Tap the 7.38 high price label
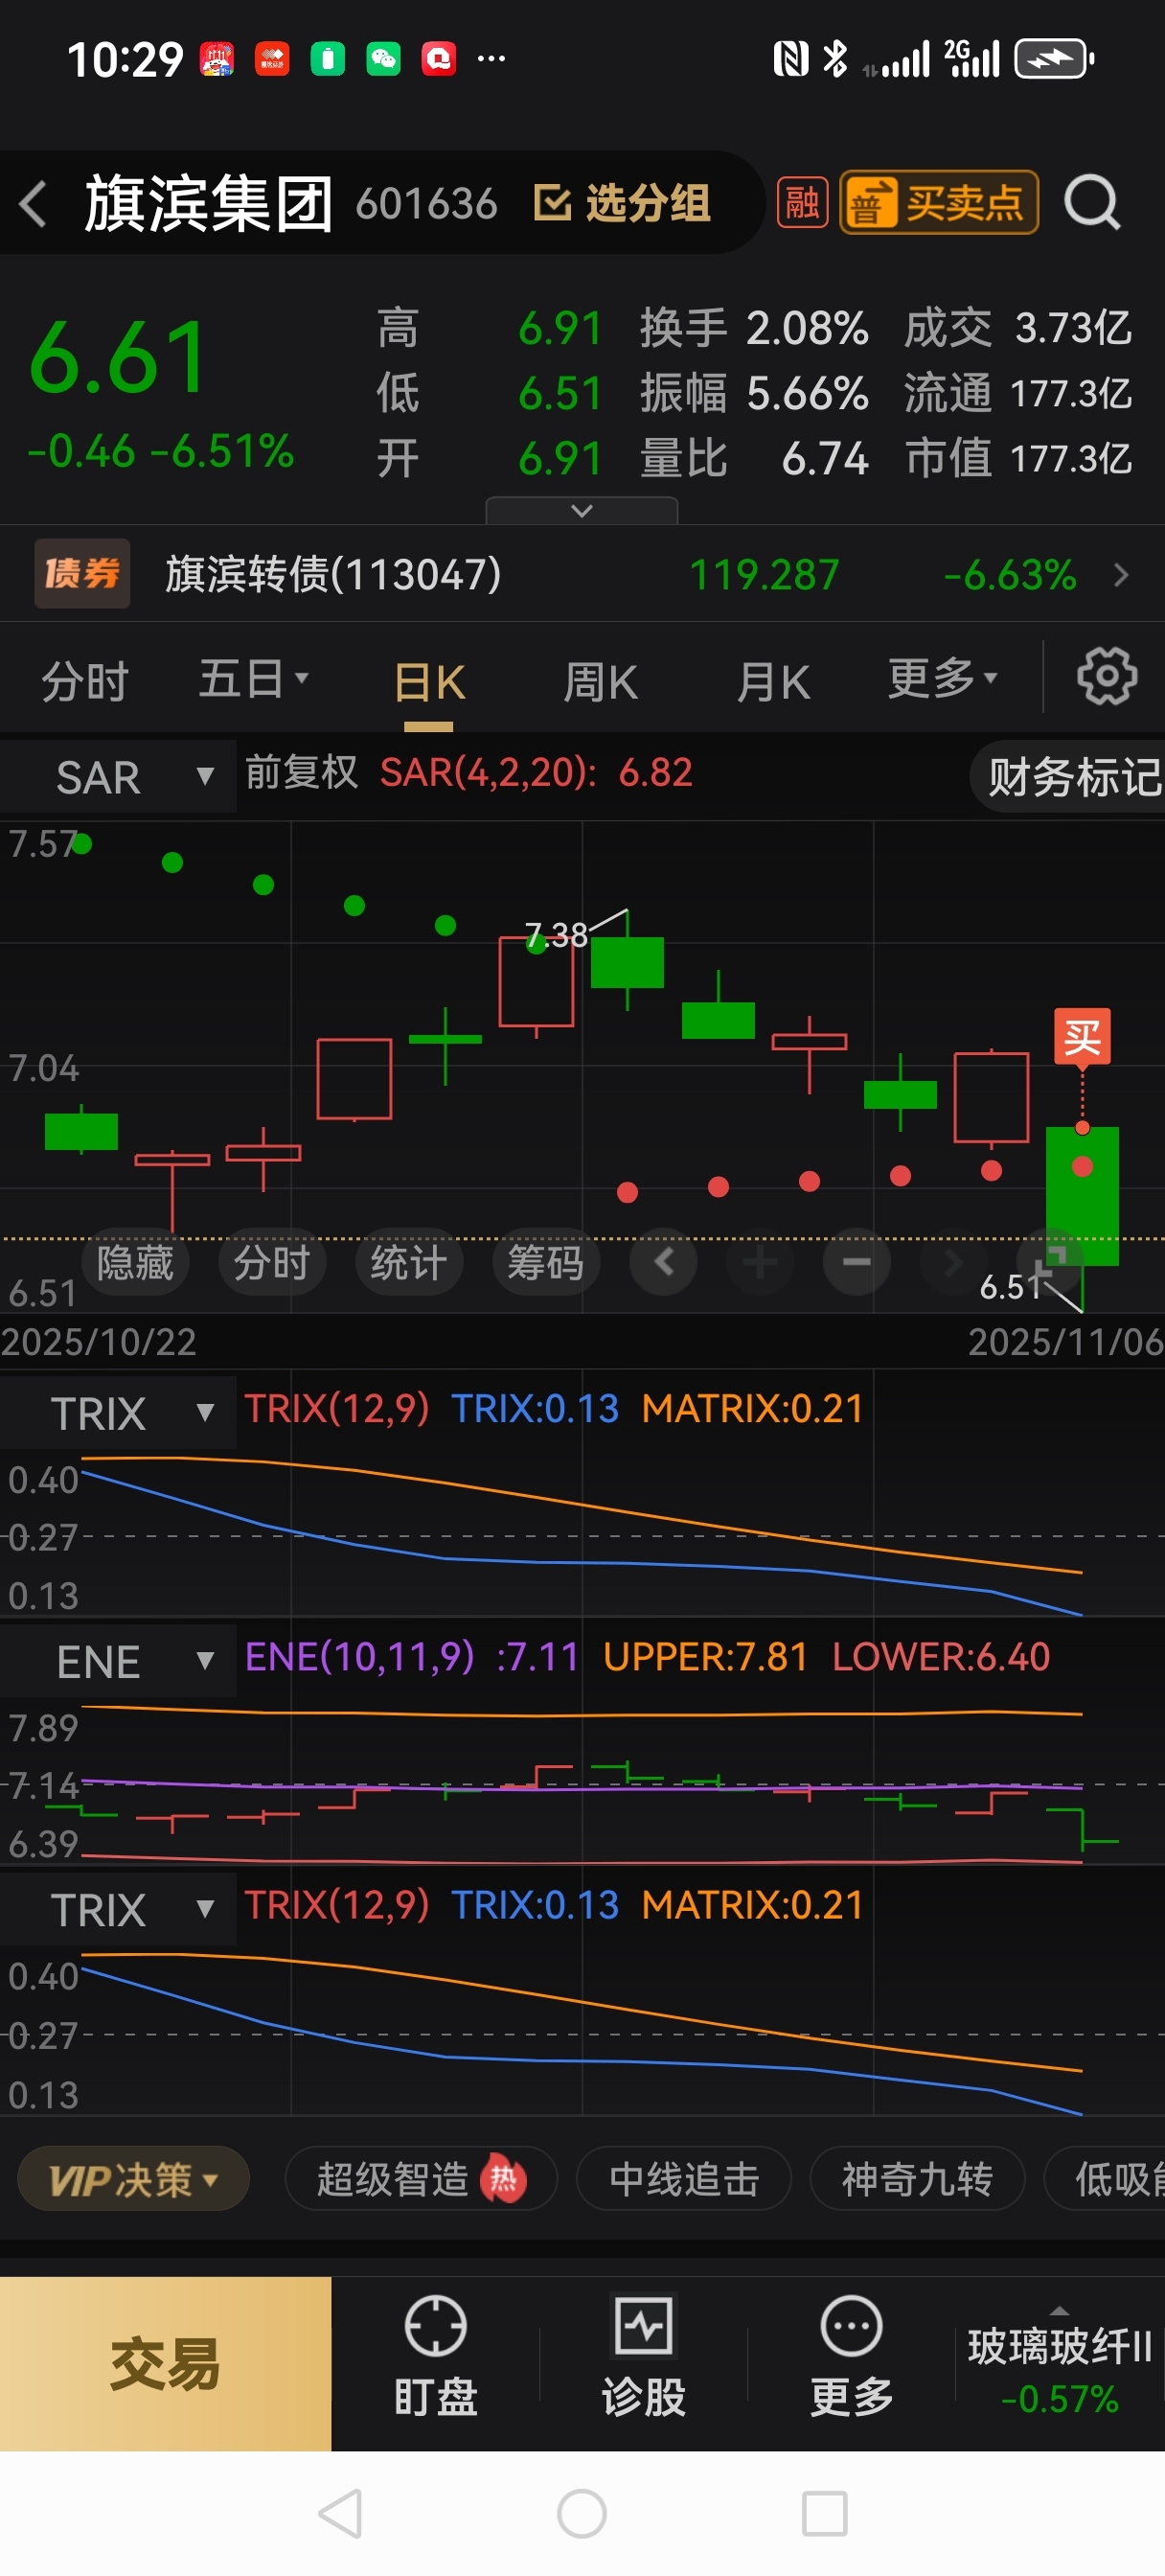This screenshot has height=2576, width=1165. coord(556,935)
